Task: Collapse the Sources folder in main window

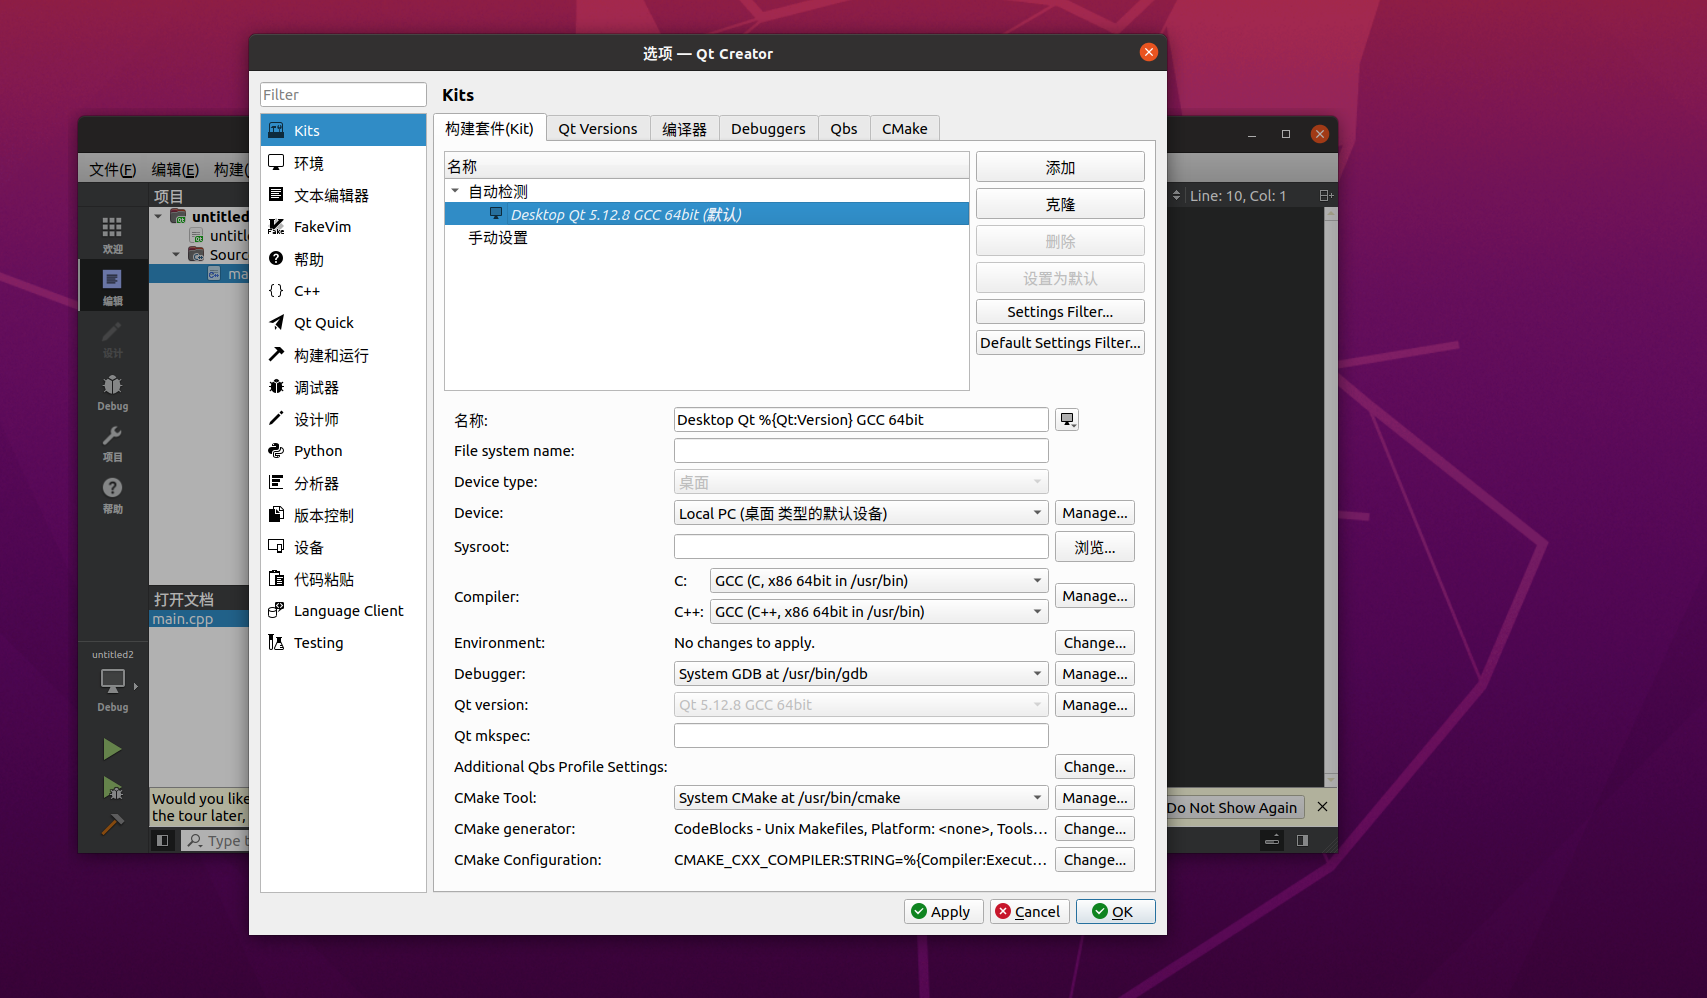Action: coord(176,254)
